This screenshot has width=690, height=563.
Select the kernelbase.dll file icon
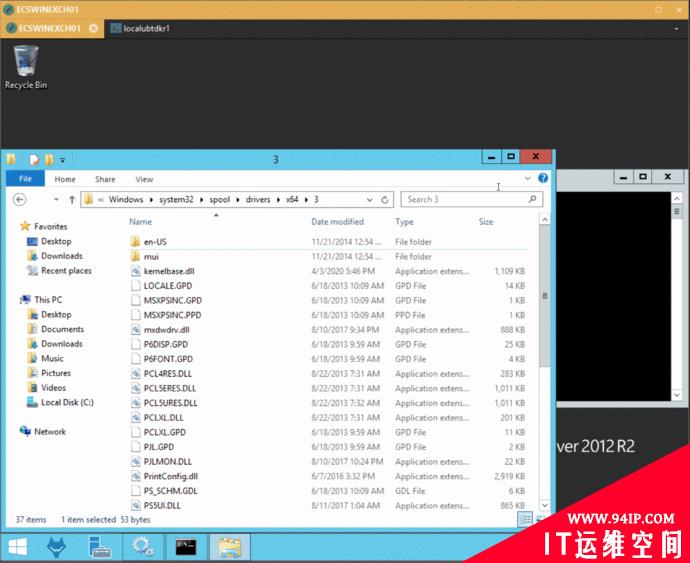click(x=136, y=271)
